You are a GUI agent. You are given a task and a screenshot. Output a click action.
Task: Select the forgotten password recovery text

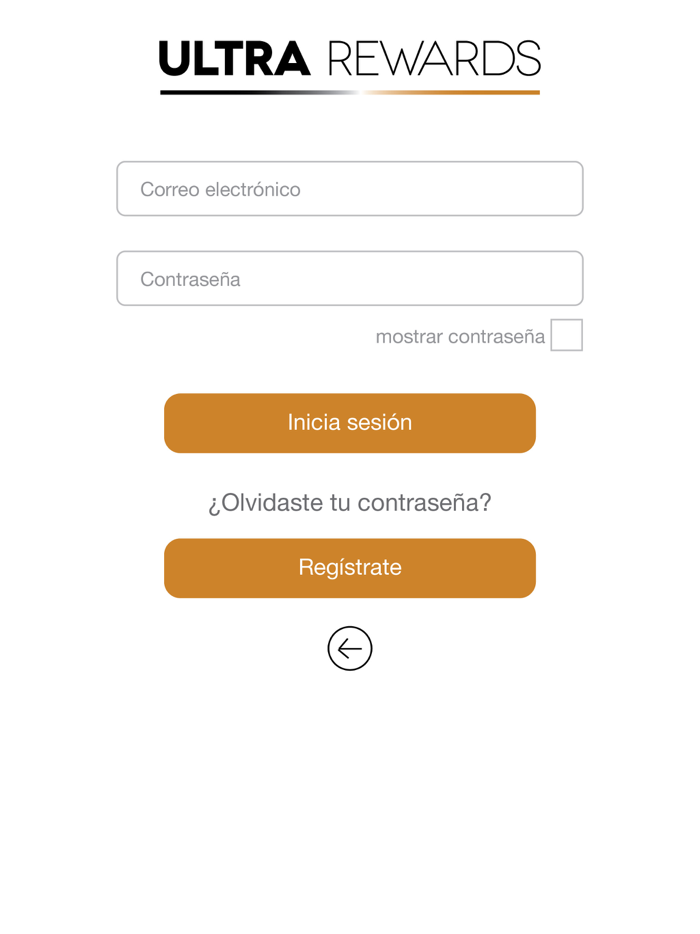pyautogui.click(x=350, y=502)
